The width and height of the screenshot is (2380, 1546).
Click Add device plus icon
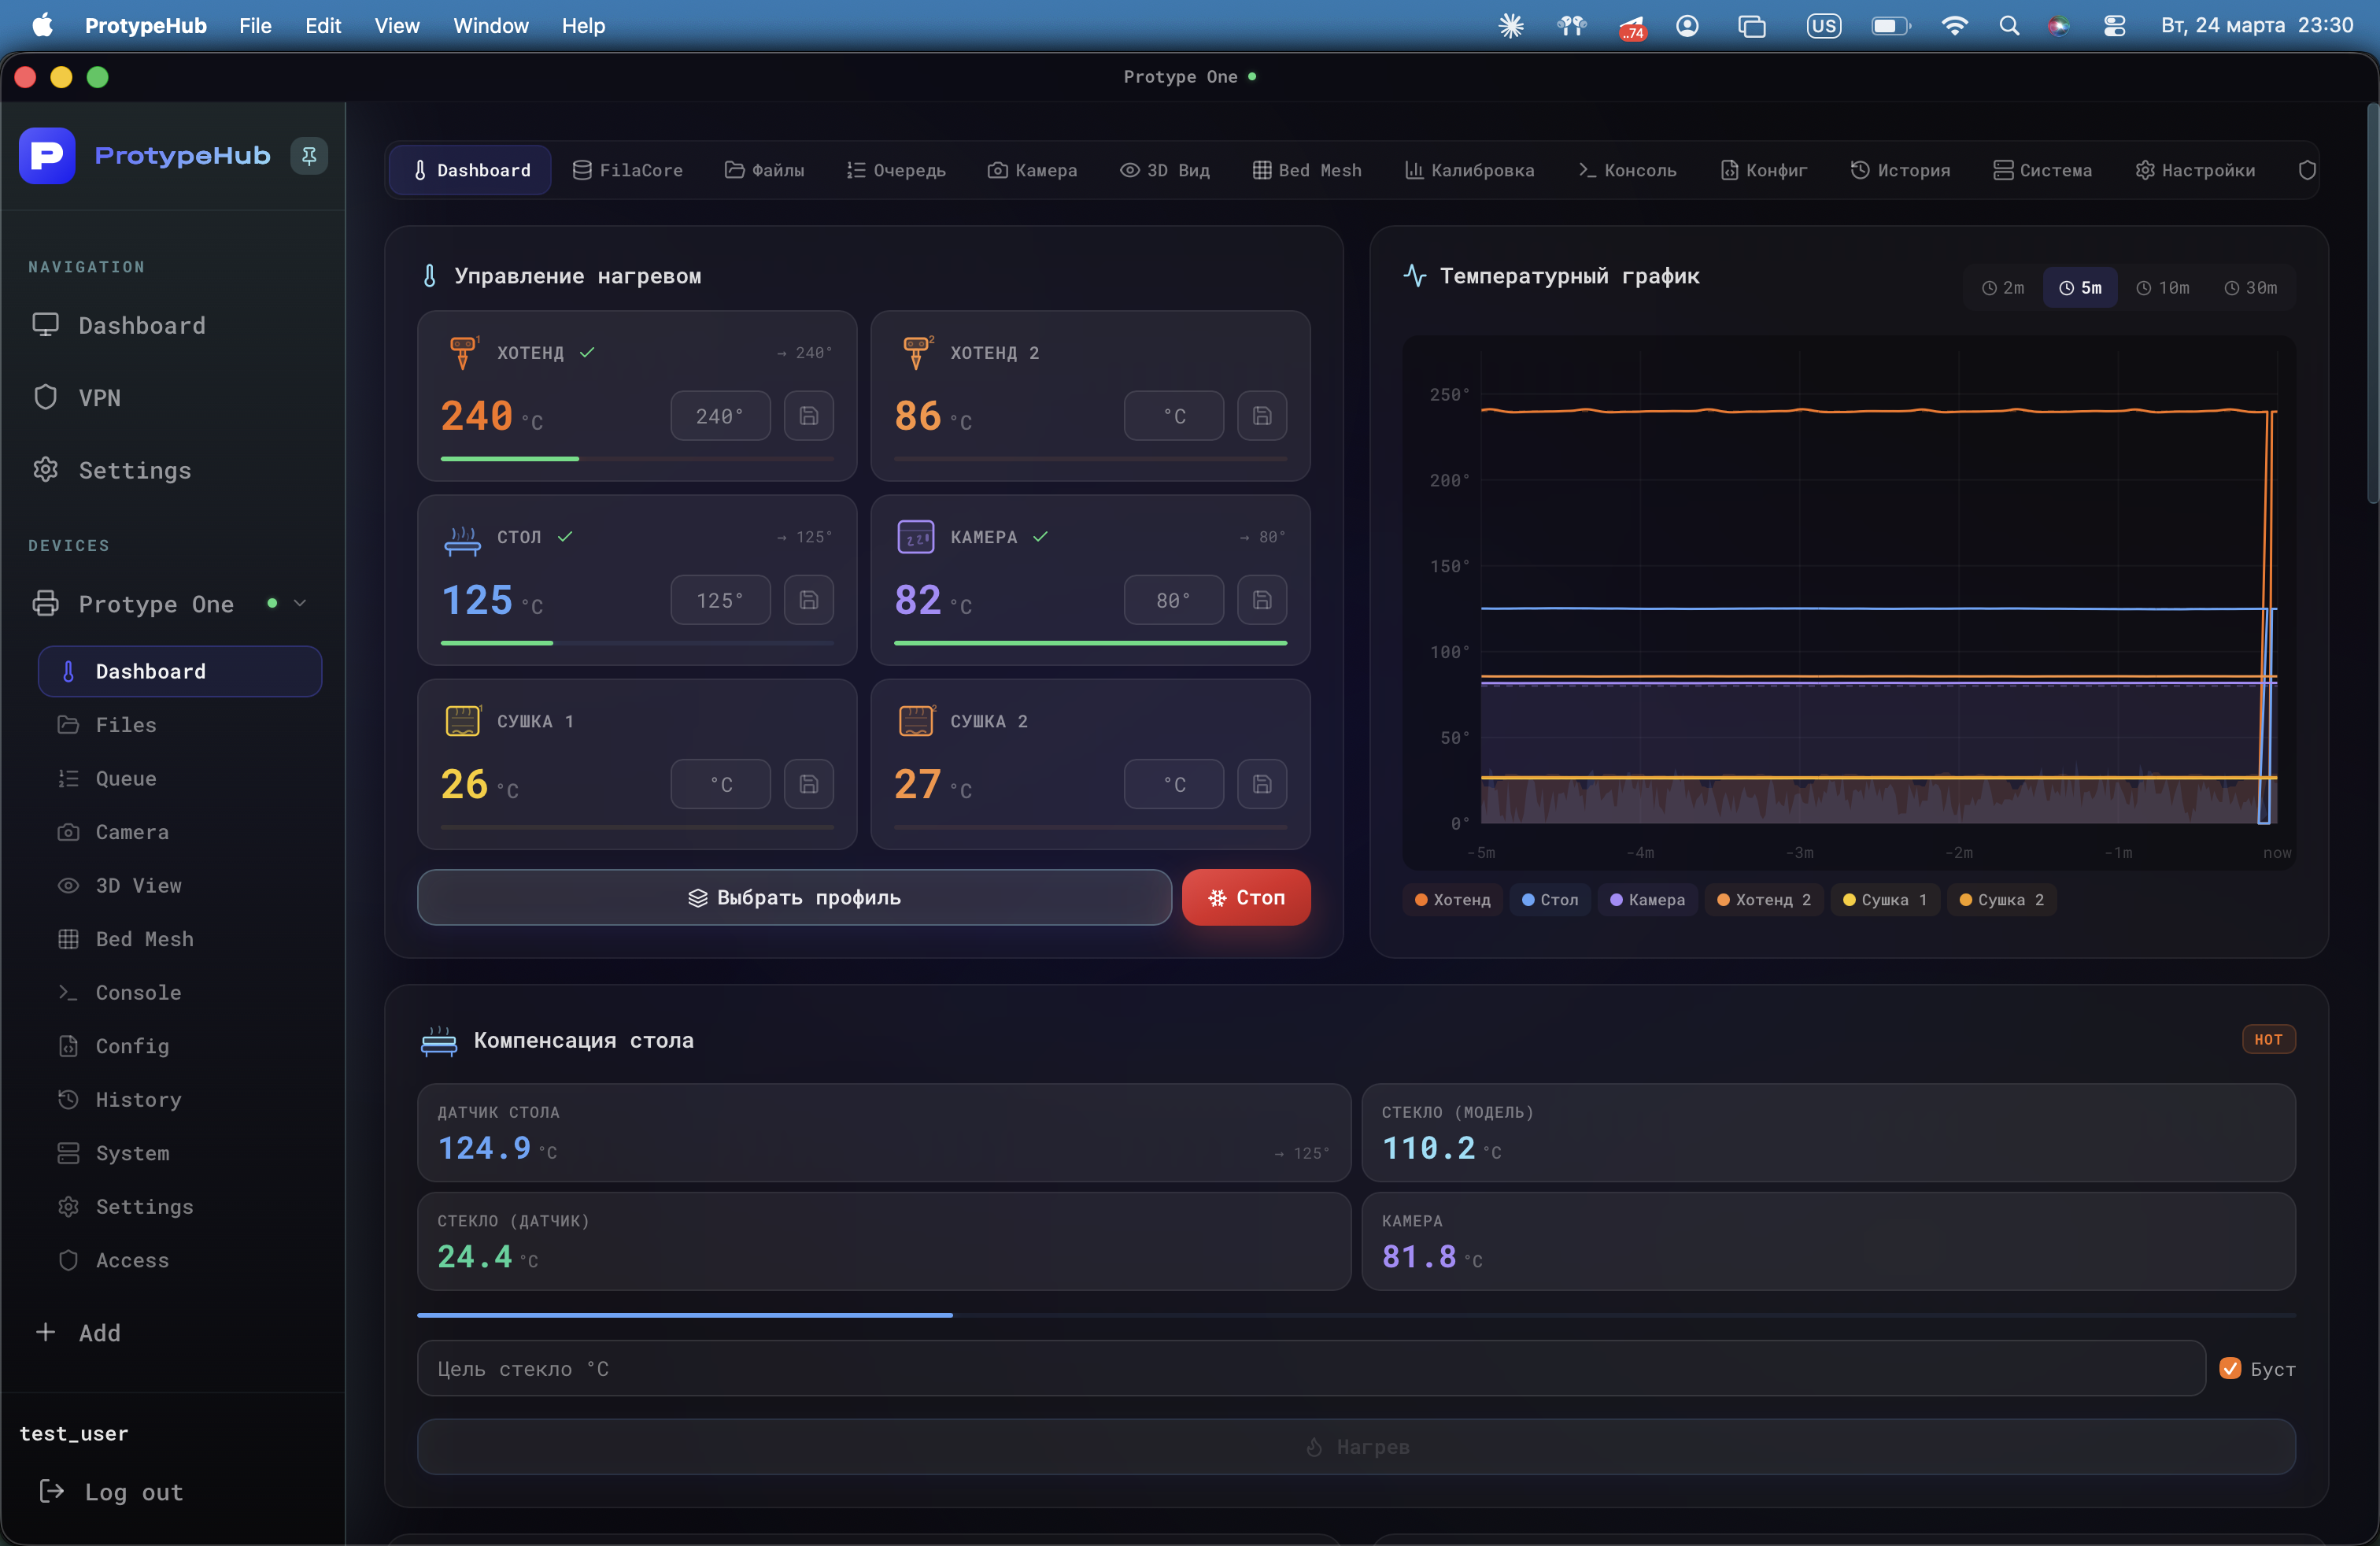(x=46, y=1332)
